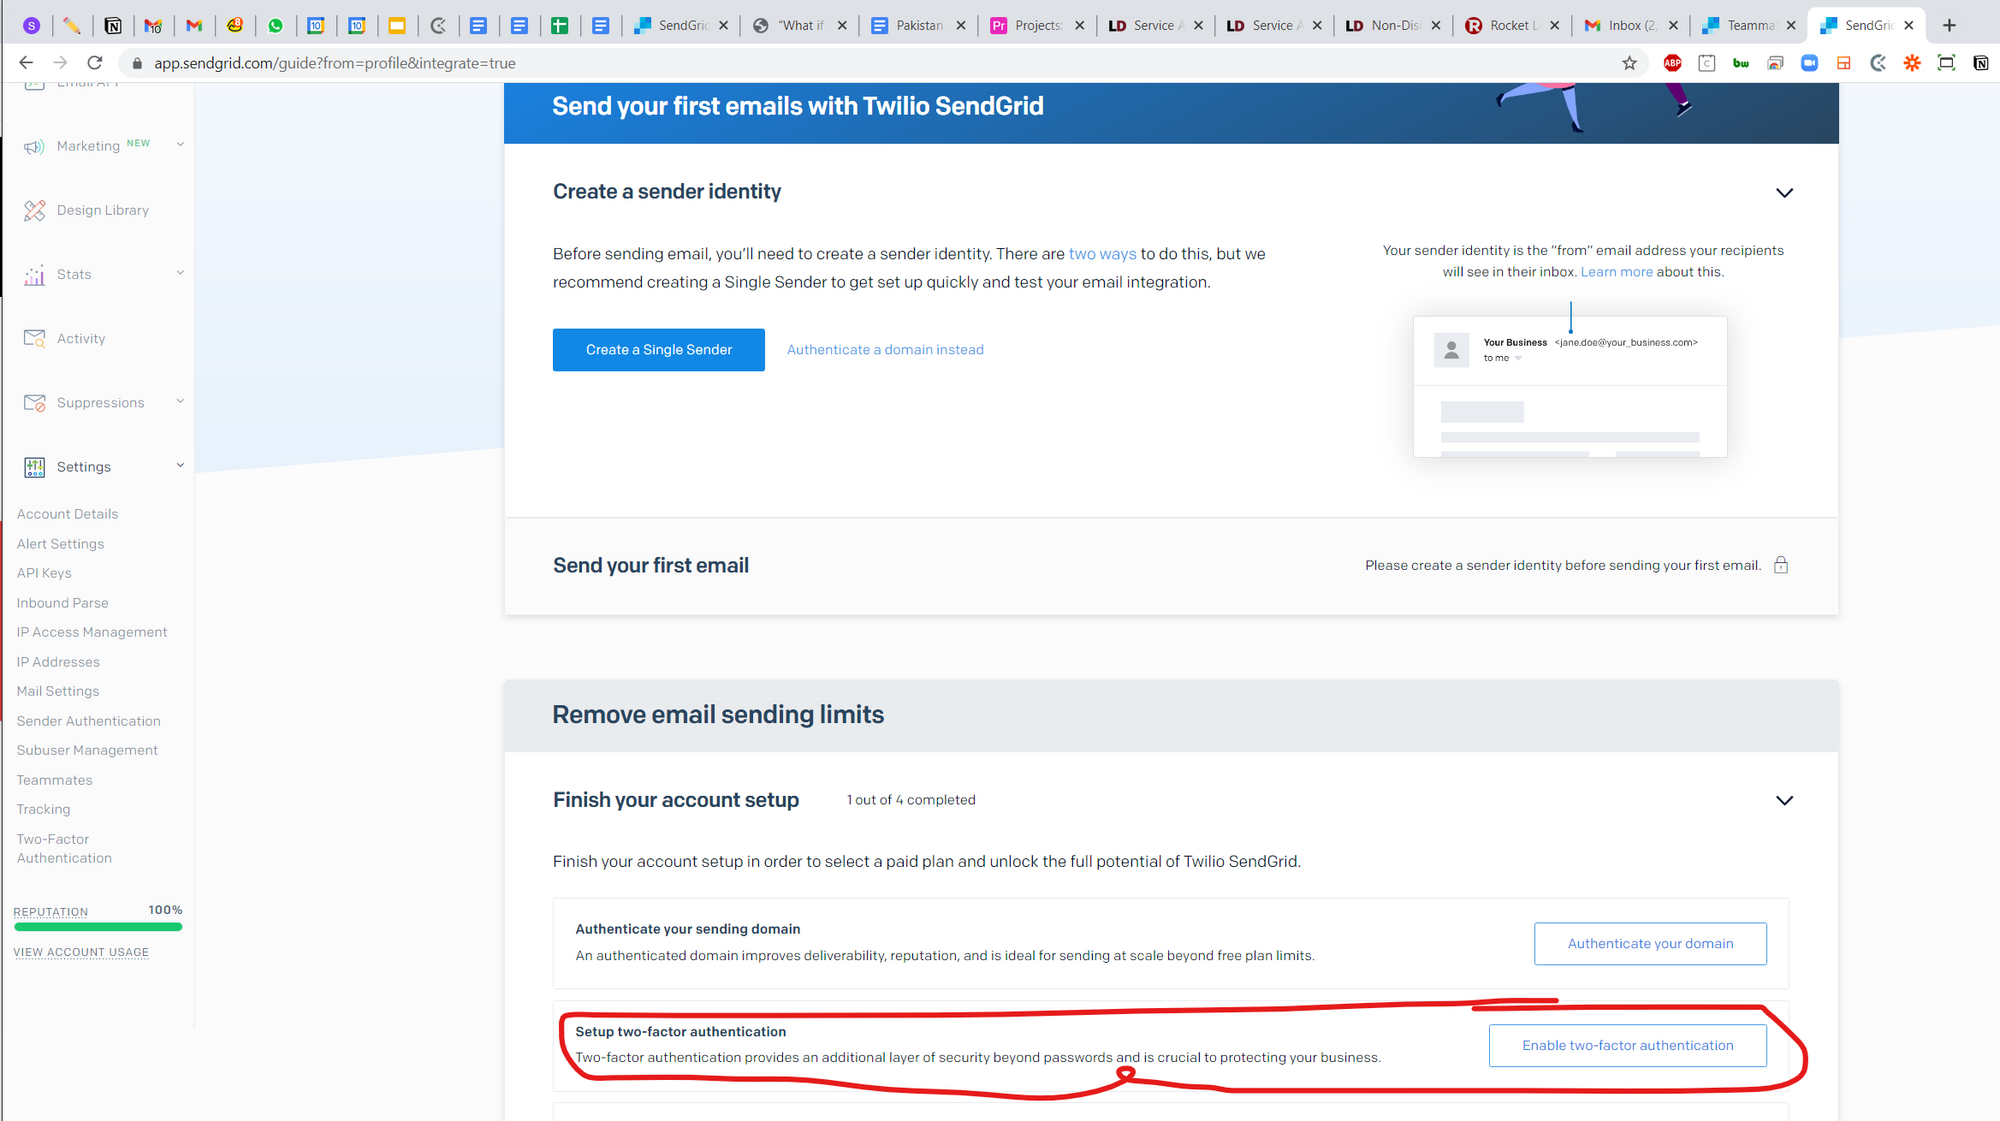Open API Keys under Settings

[44, 573]
